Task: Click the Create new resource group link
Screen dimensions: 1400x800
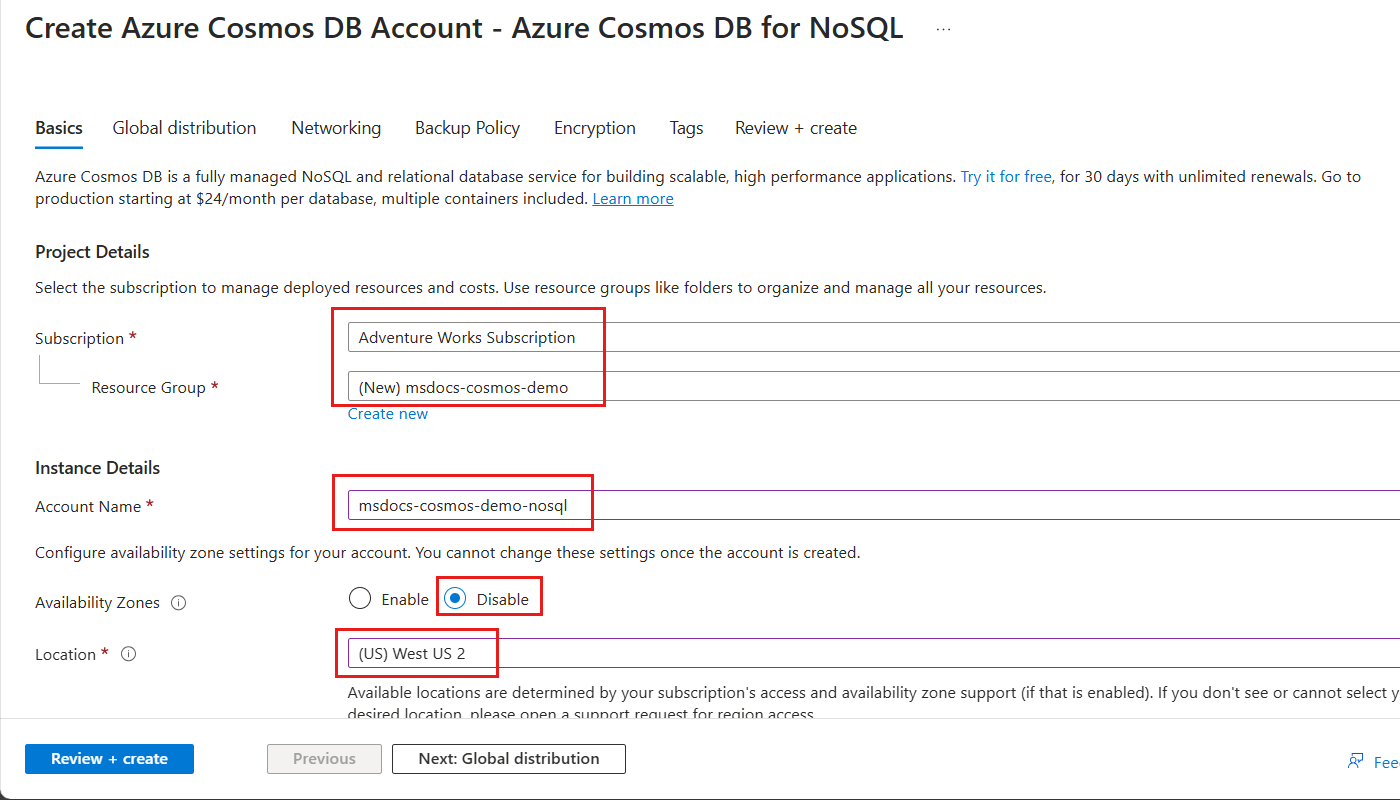Action: [x=387, y=413]
